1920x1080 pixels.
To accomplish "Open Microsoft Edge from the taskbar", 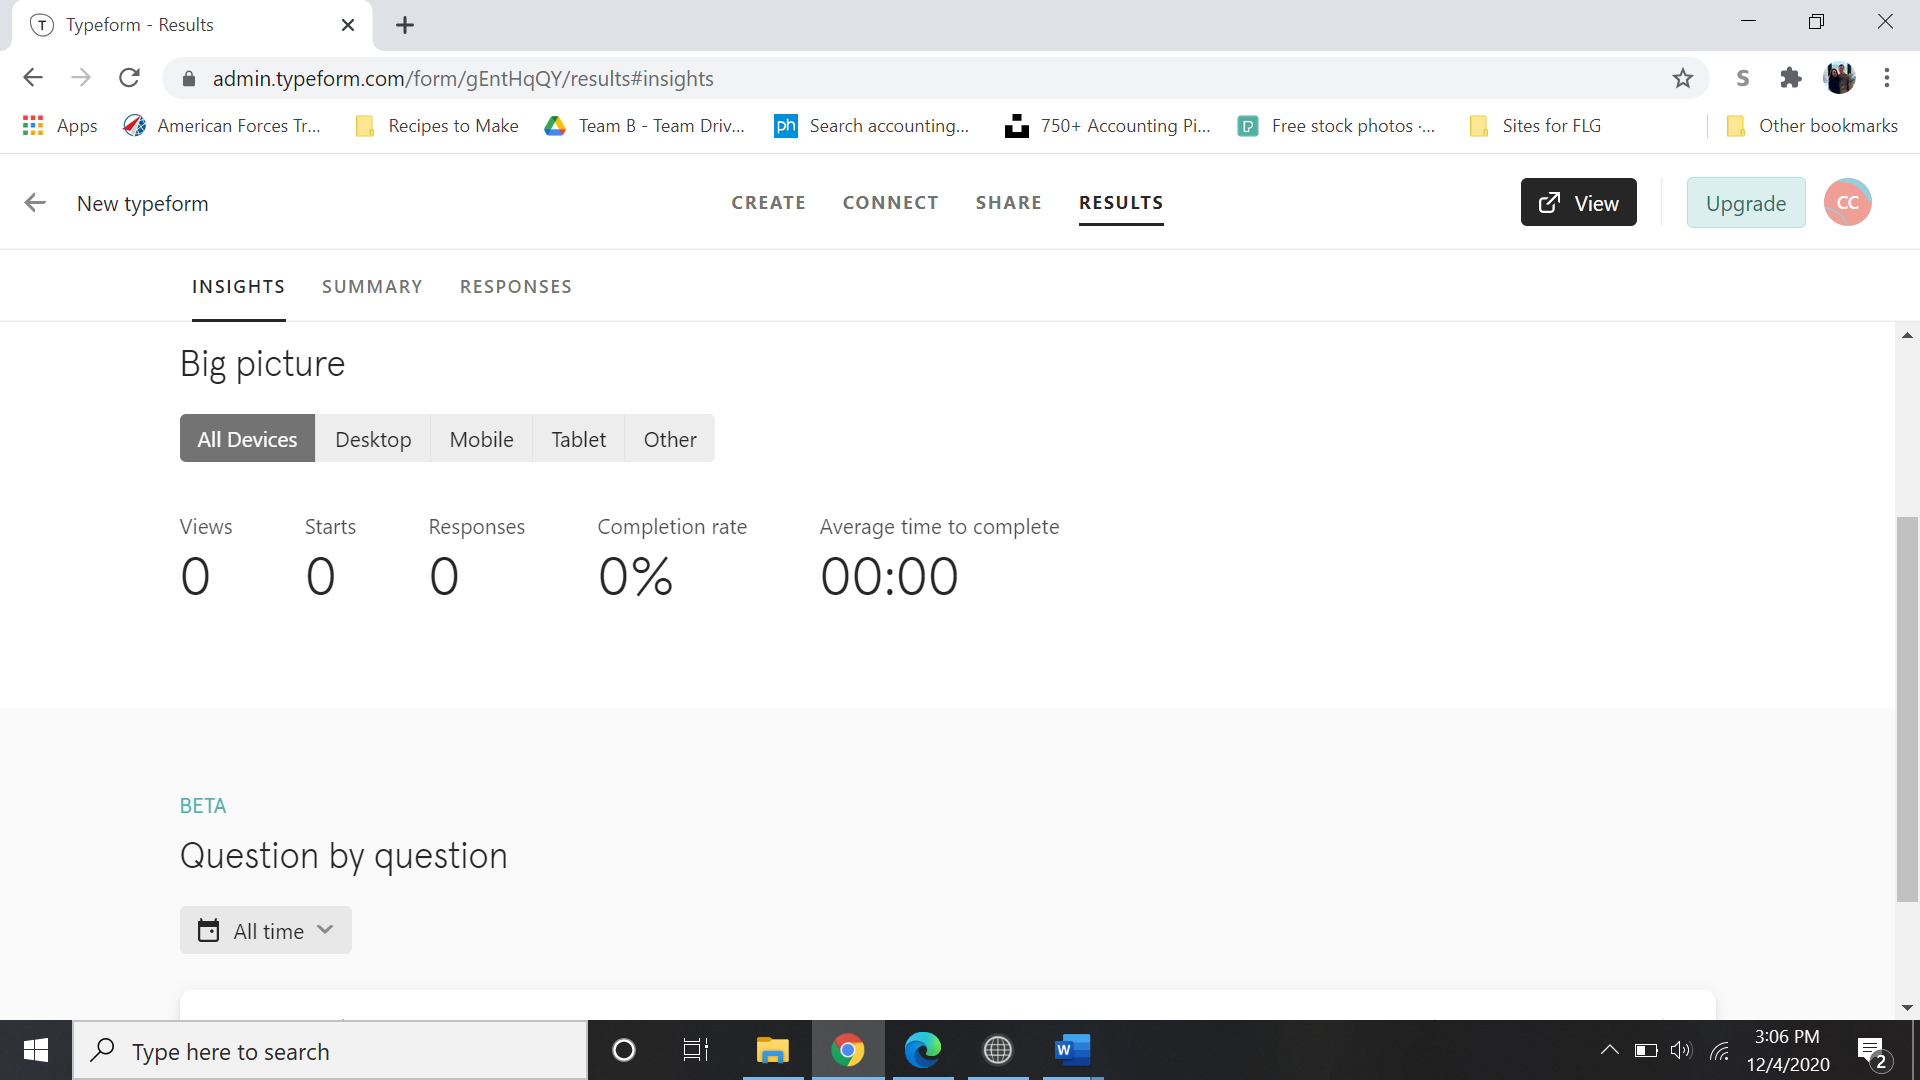I will tap(922, 1050).
